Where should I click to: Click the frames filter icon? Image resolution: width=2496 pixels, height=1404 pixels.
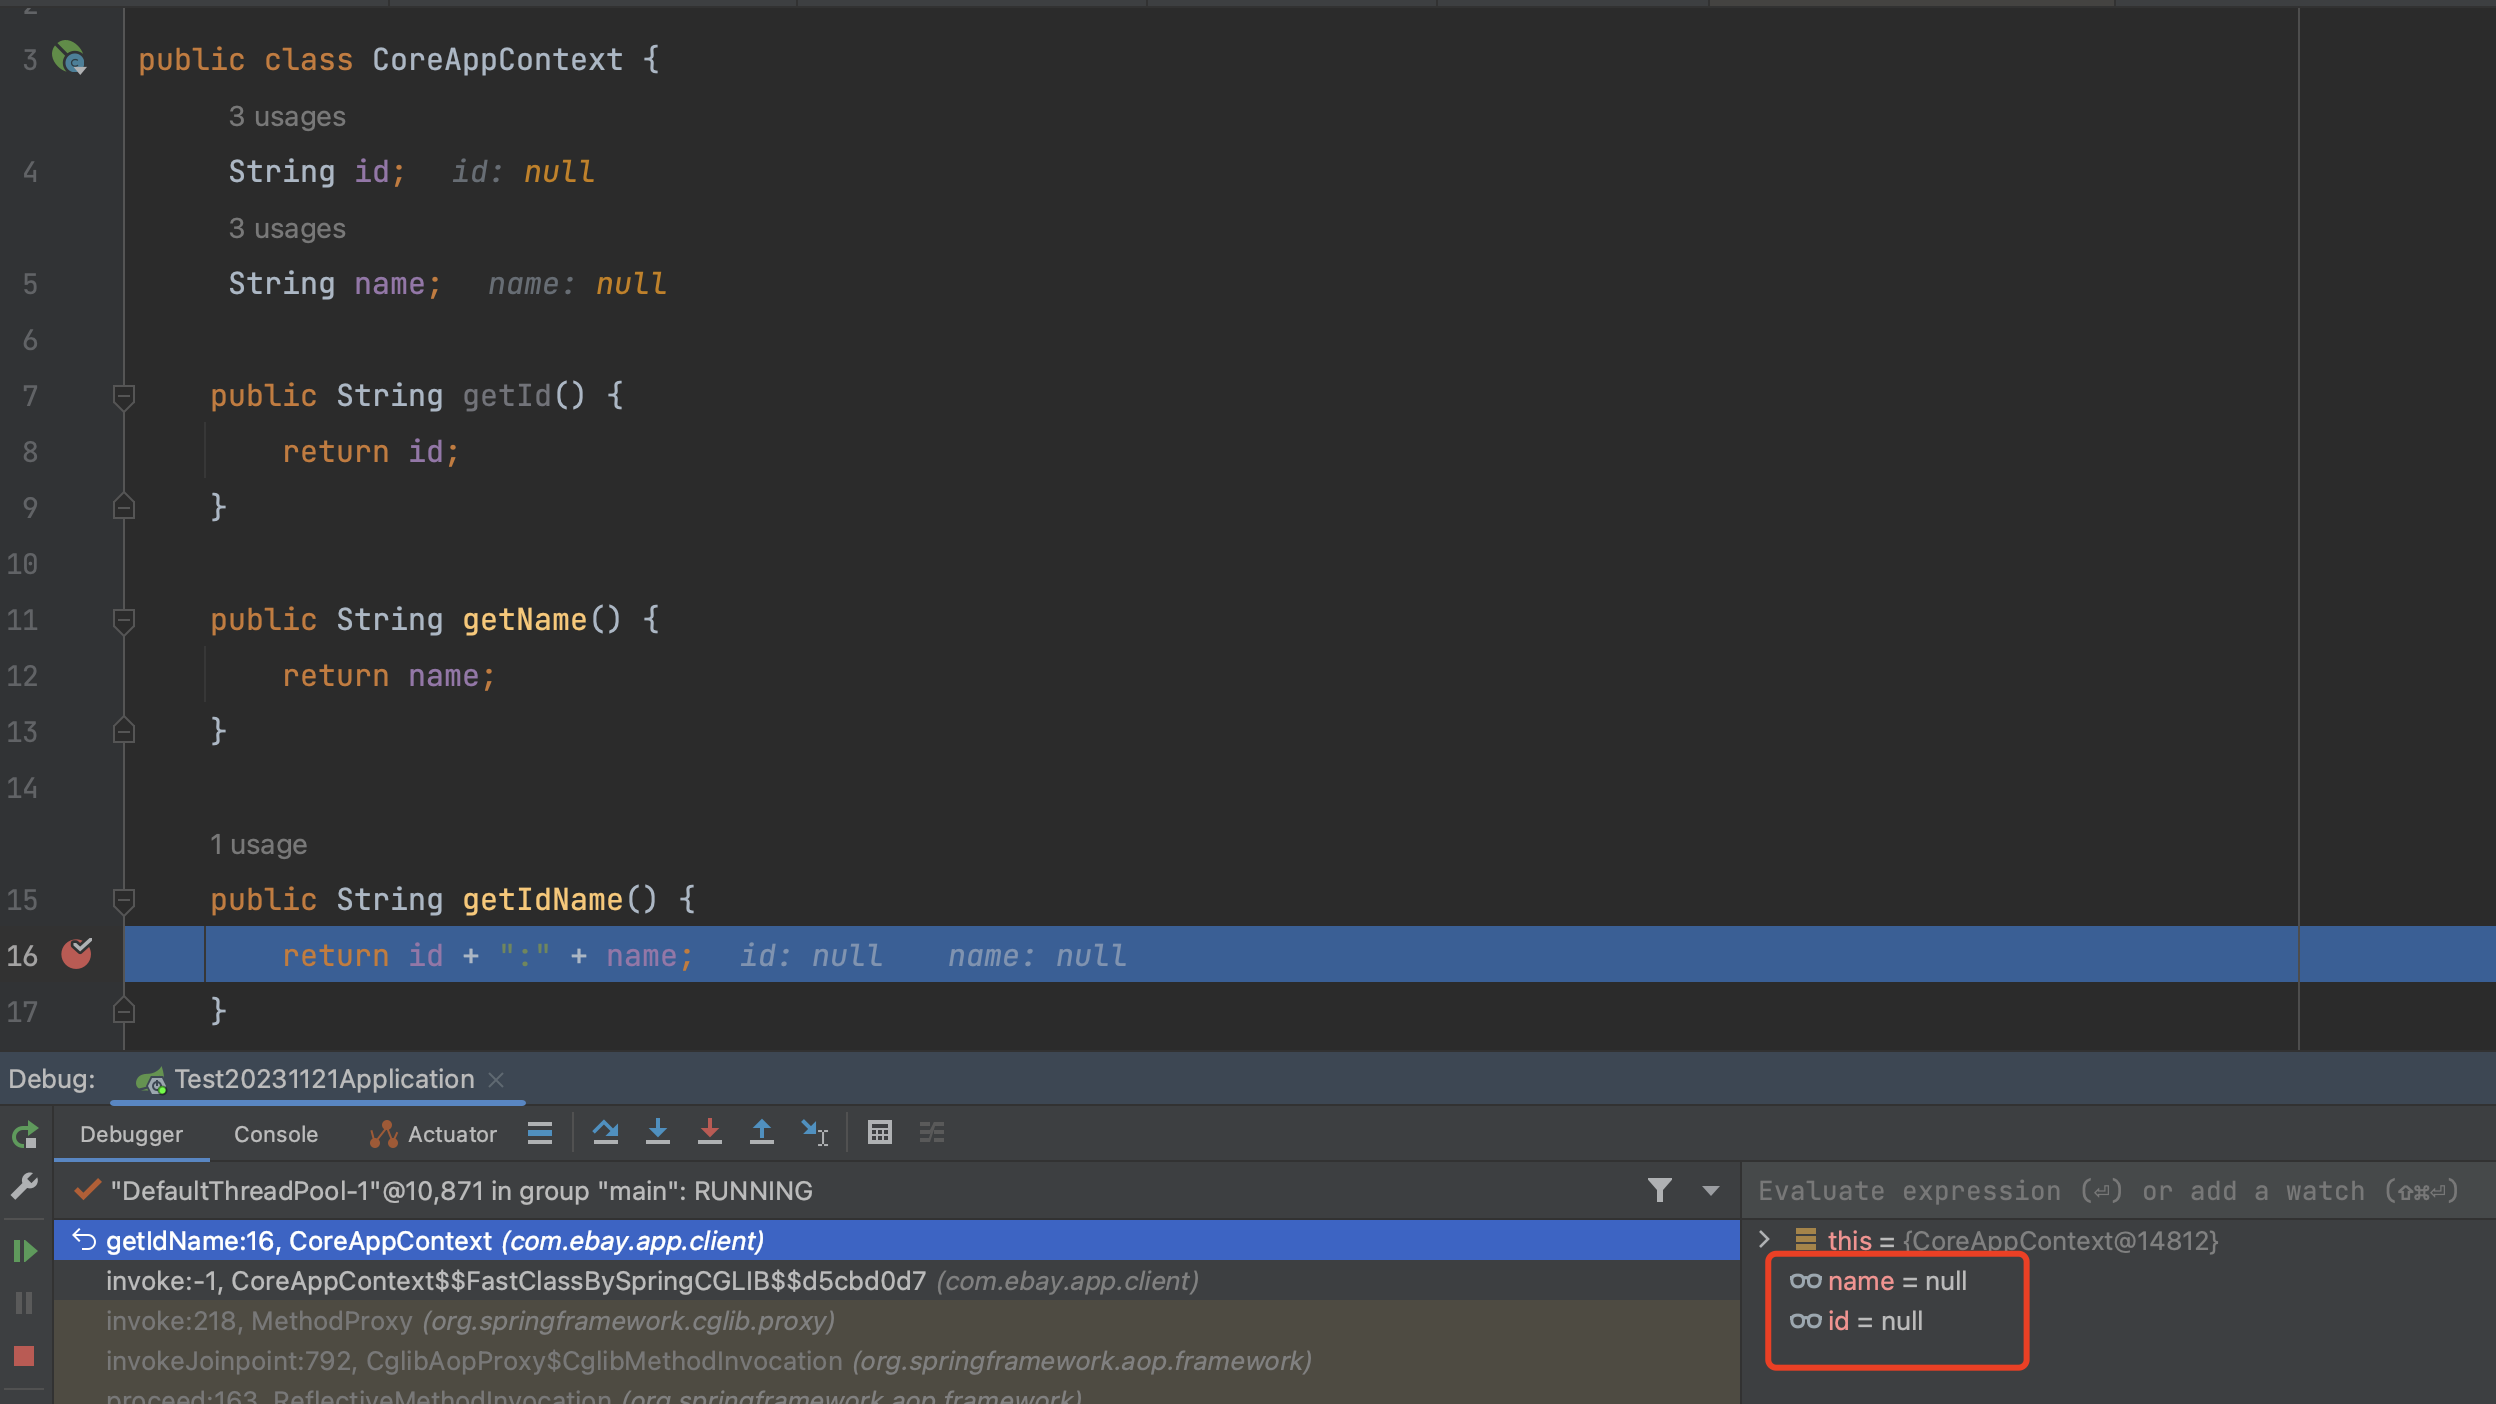(x=1660, y=1190)
